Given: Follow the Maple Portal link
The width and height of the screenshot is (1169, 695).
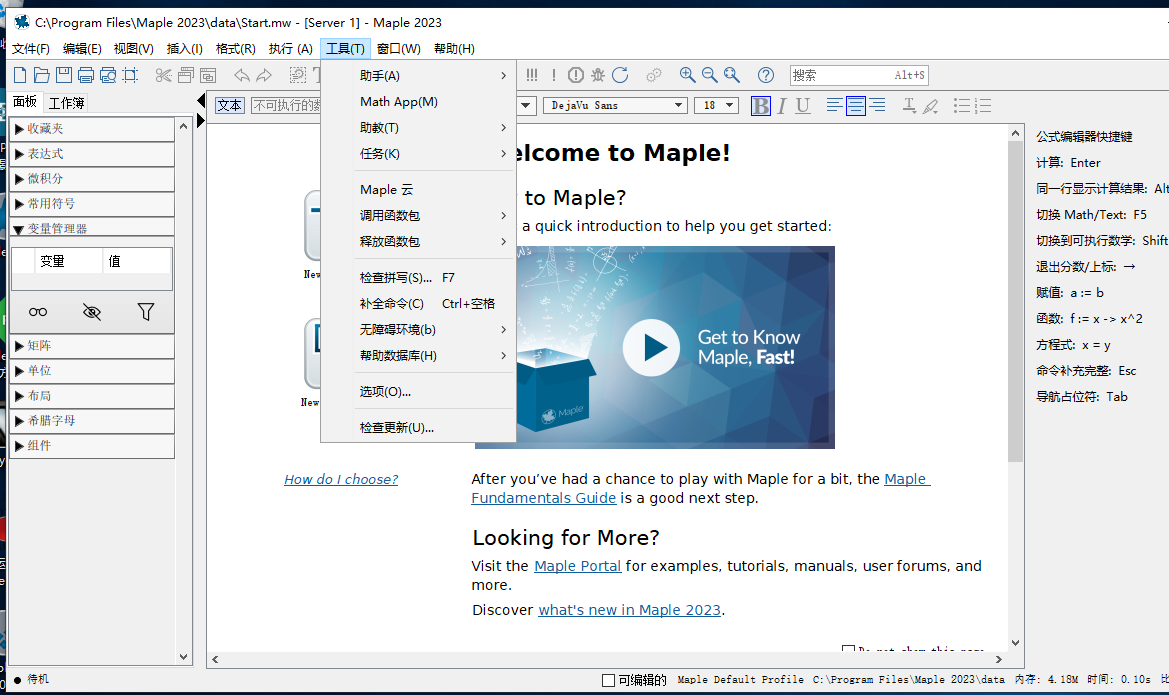Looking at the screenshot, I should pos(578,566).
